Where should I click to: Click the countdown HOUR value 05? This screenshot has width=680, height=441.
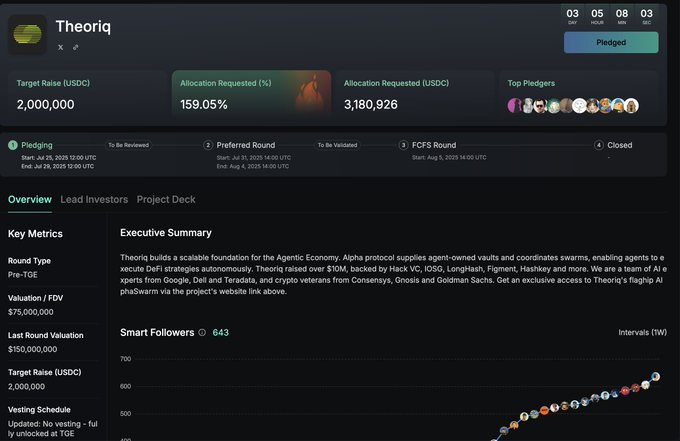(597, 13)
